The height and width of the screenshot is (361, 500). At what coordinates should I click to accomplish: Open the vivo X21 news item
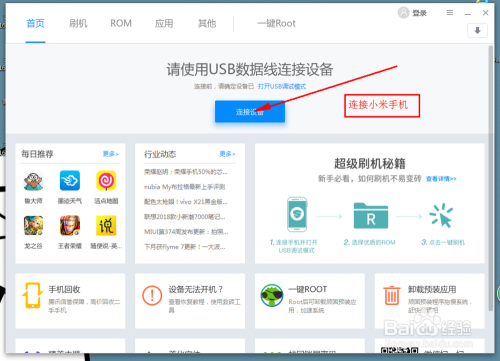coord(186,202)
